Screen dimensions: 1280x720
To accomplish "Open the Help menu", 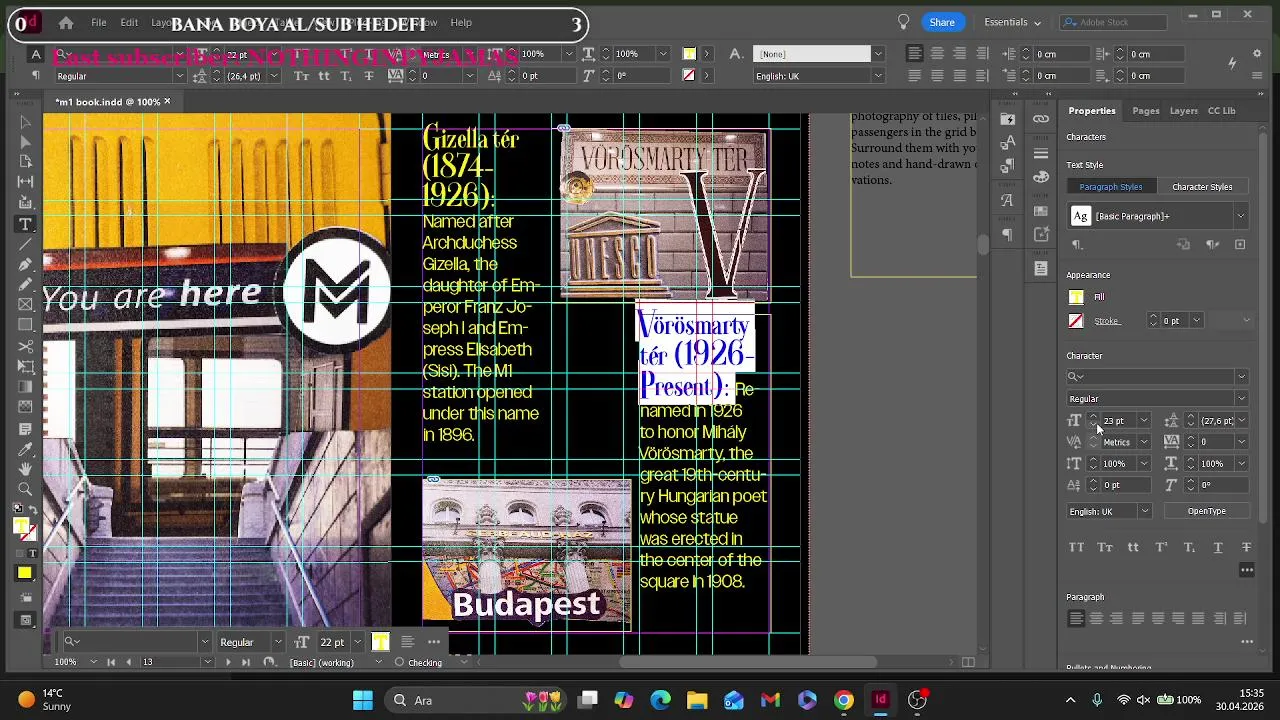I will (461, 22).
